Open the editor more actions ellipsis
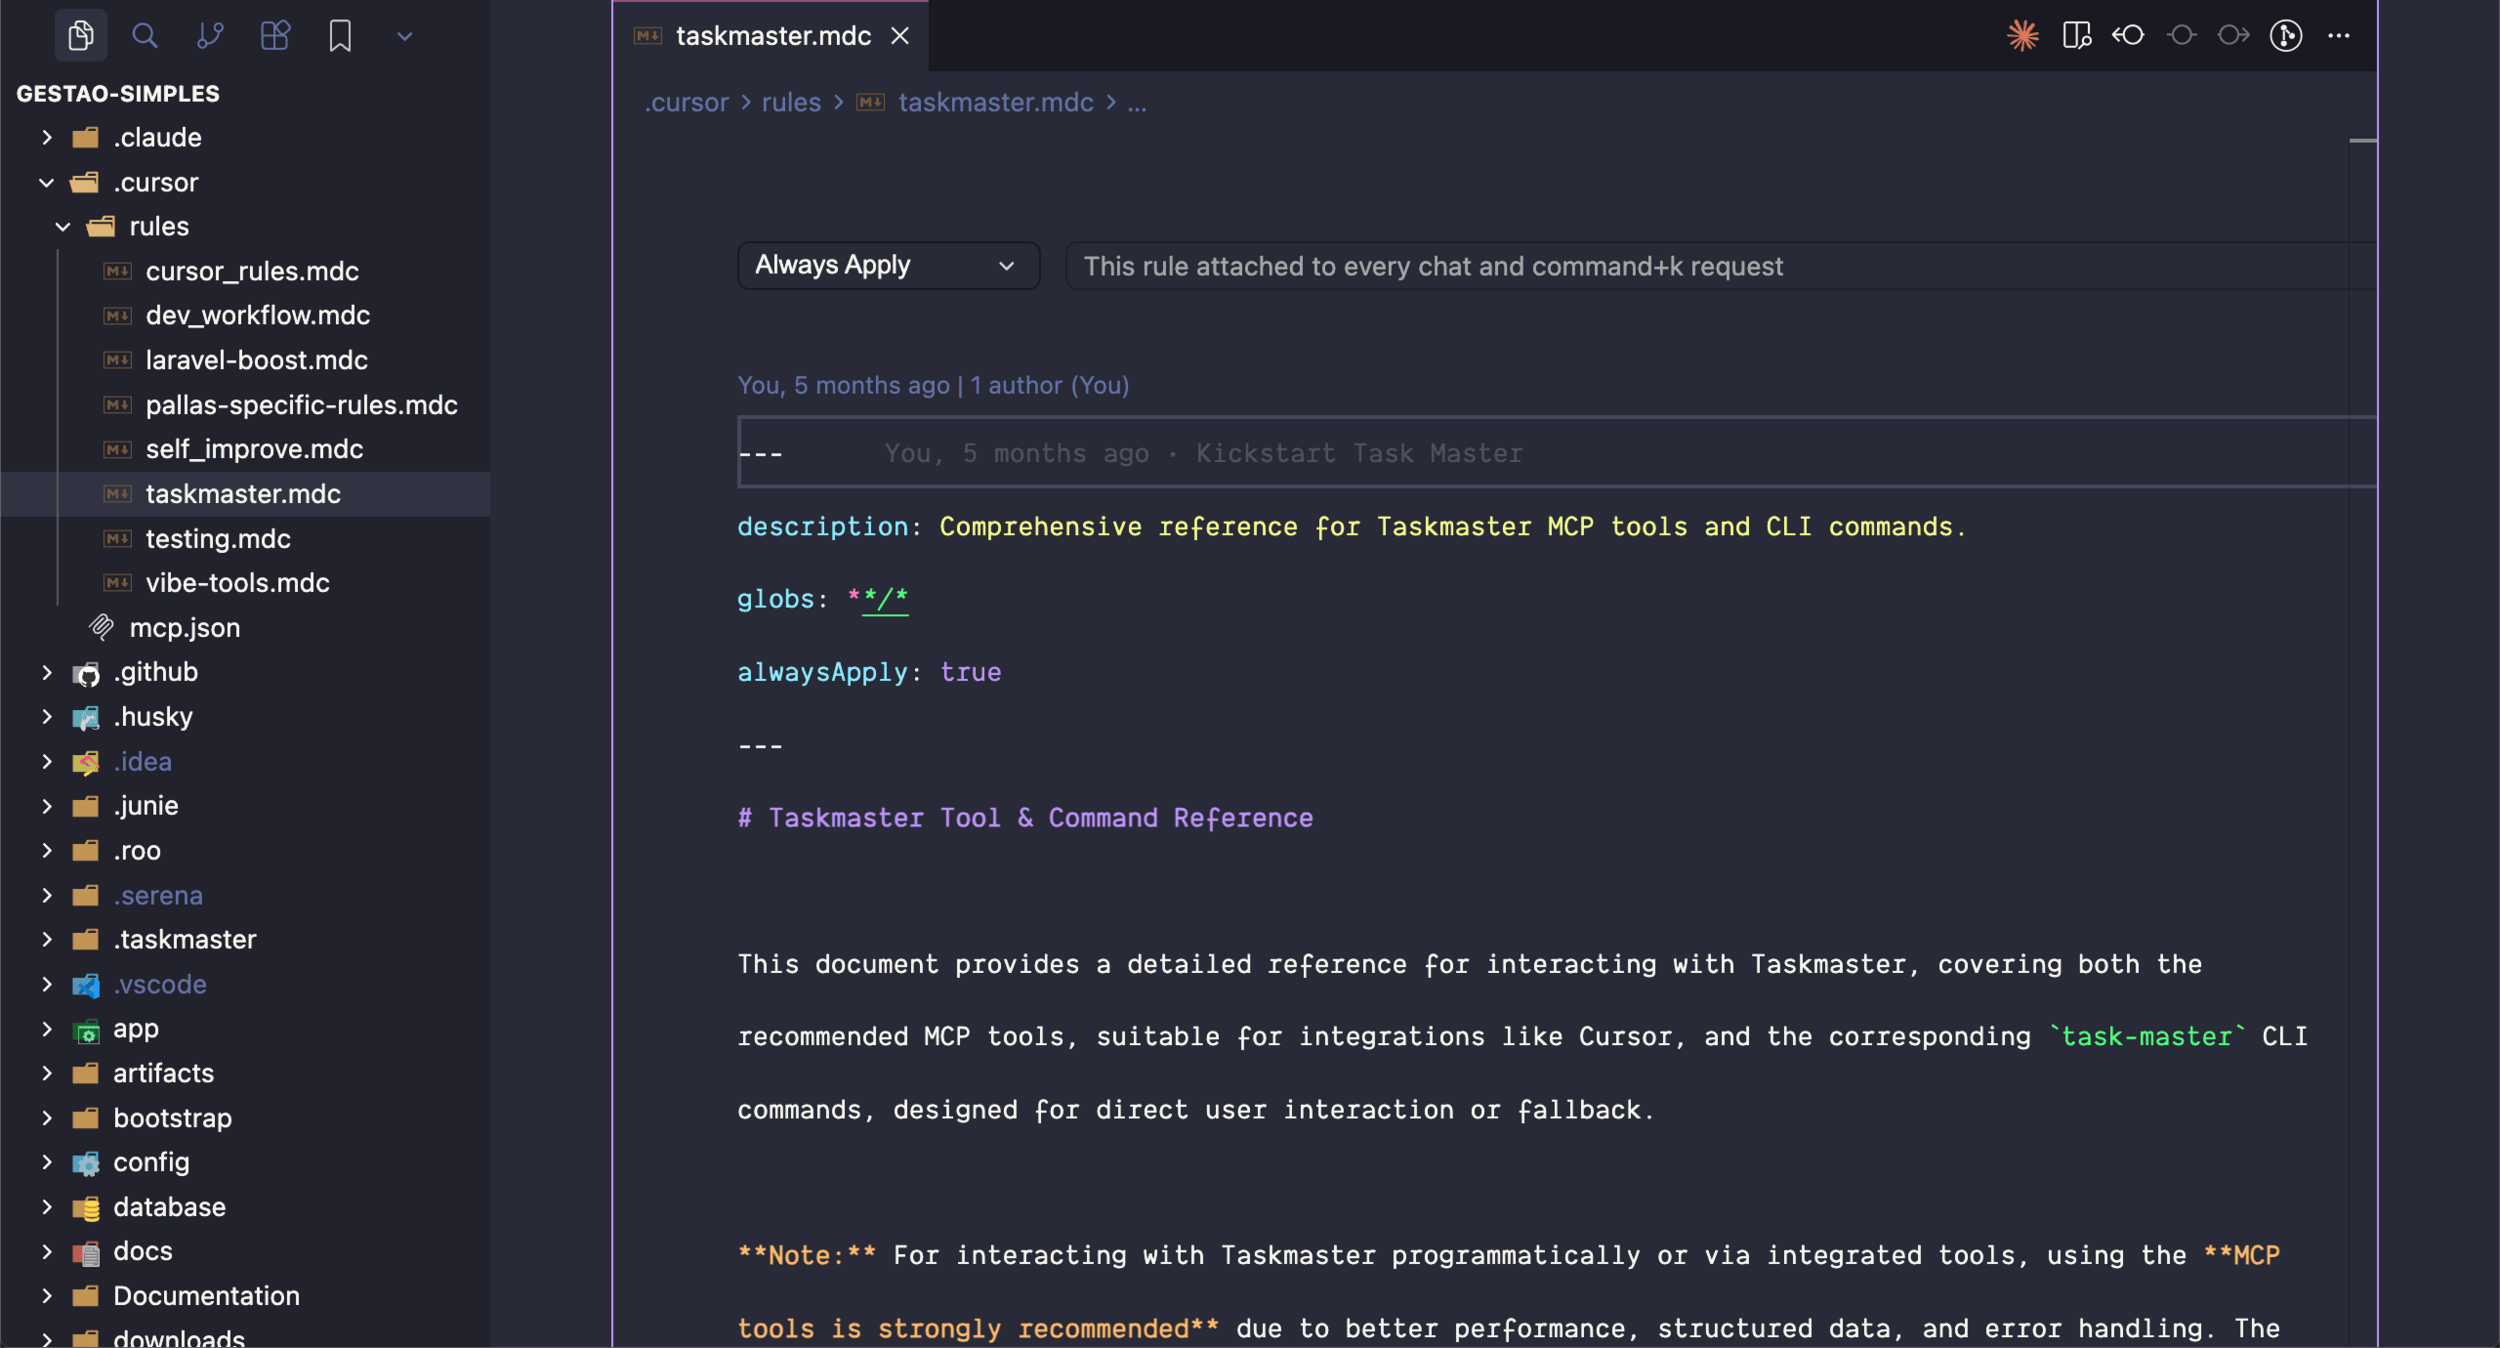 [x=2338, y=36]
